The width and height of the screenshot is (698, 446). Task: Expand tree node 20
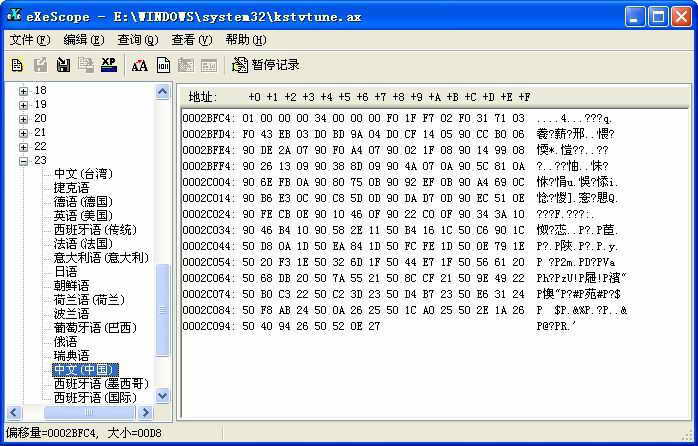coord(24,119)
